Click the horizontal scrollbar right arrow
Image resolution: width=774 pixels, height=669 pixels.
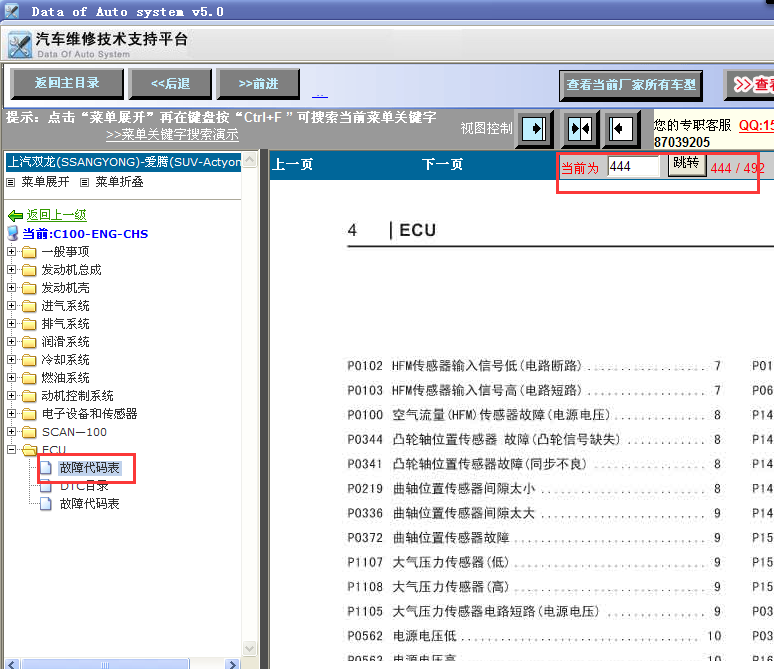(x=232, y=664)
